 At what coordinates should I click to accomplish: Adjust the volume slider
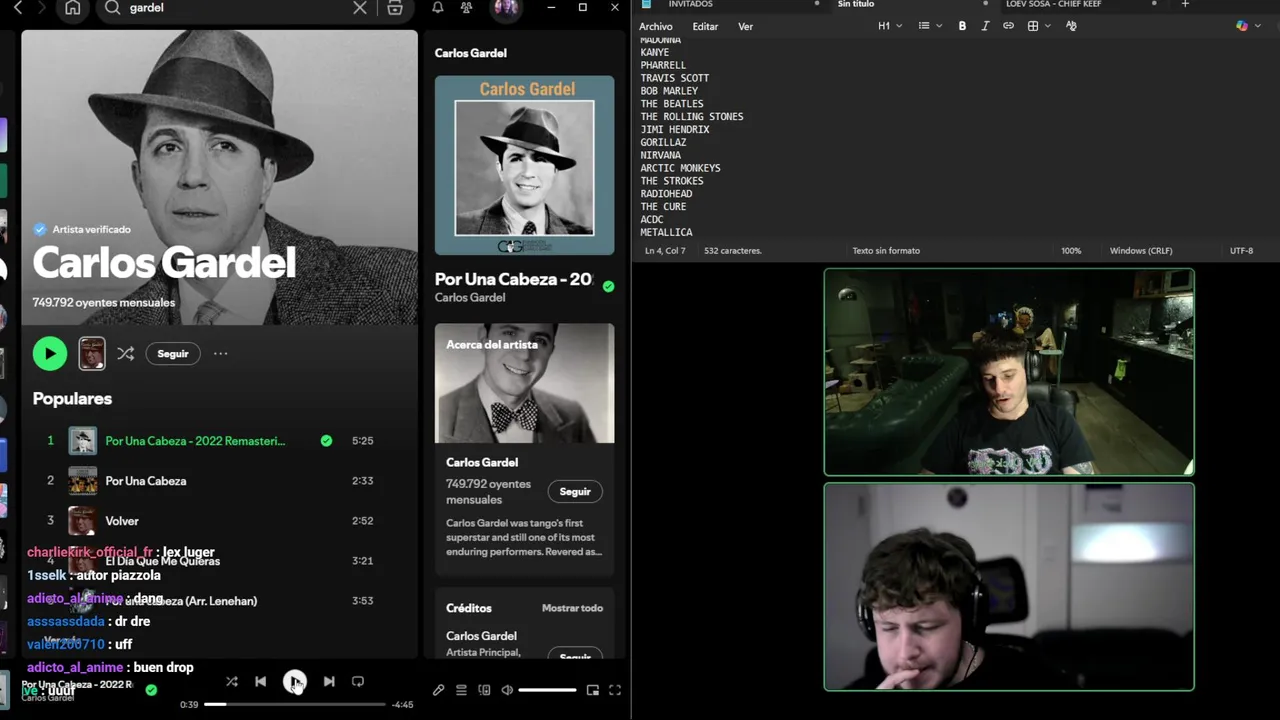pyautogui.click(x=547, y=690)
